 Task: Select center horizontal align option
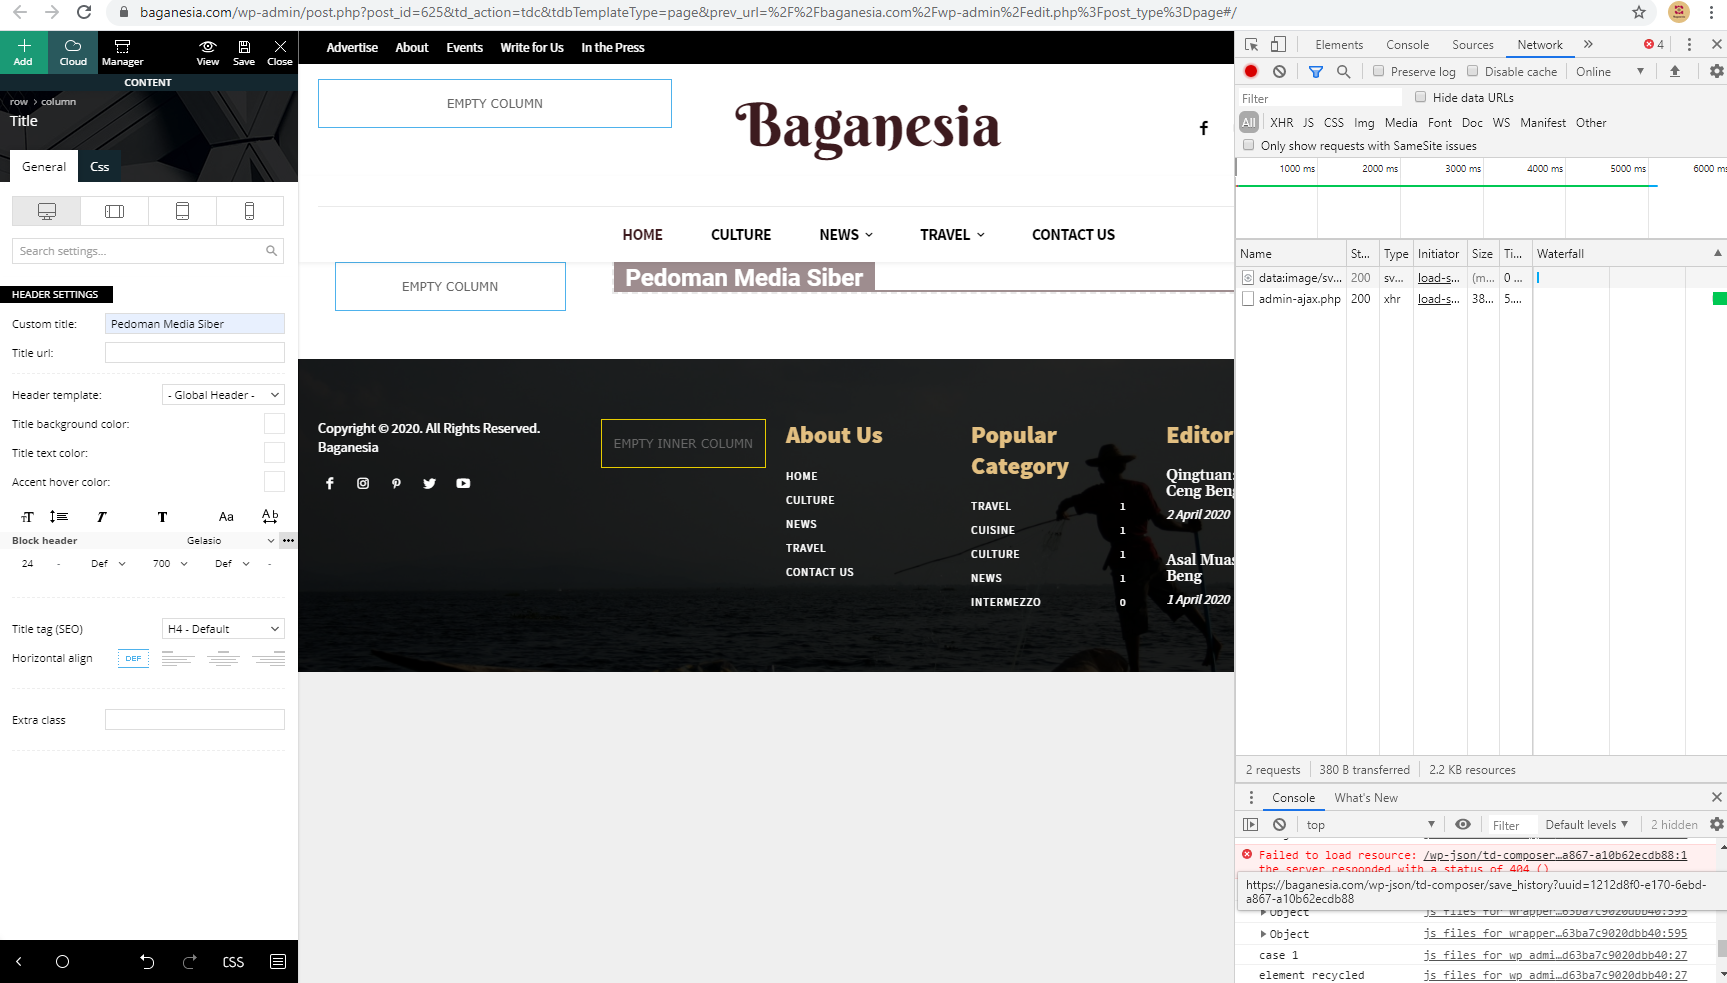[223, 658]
